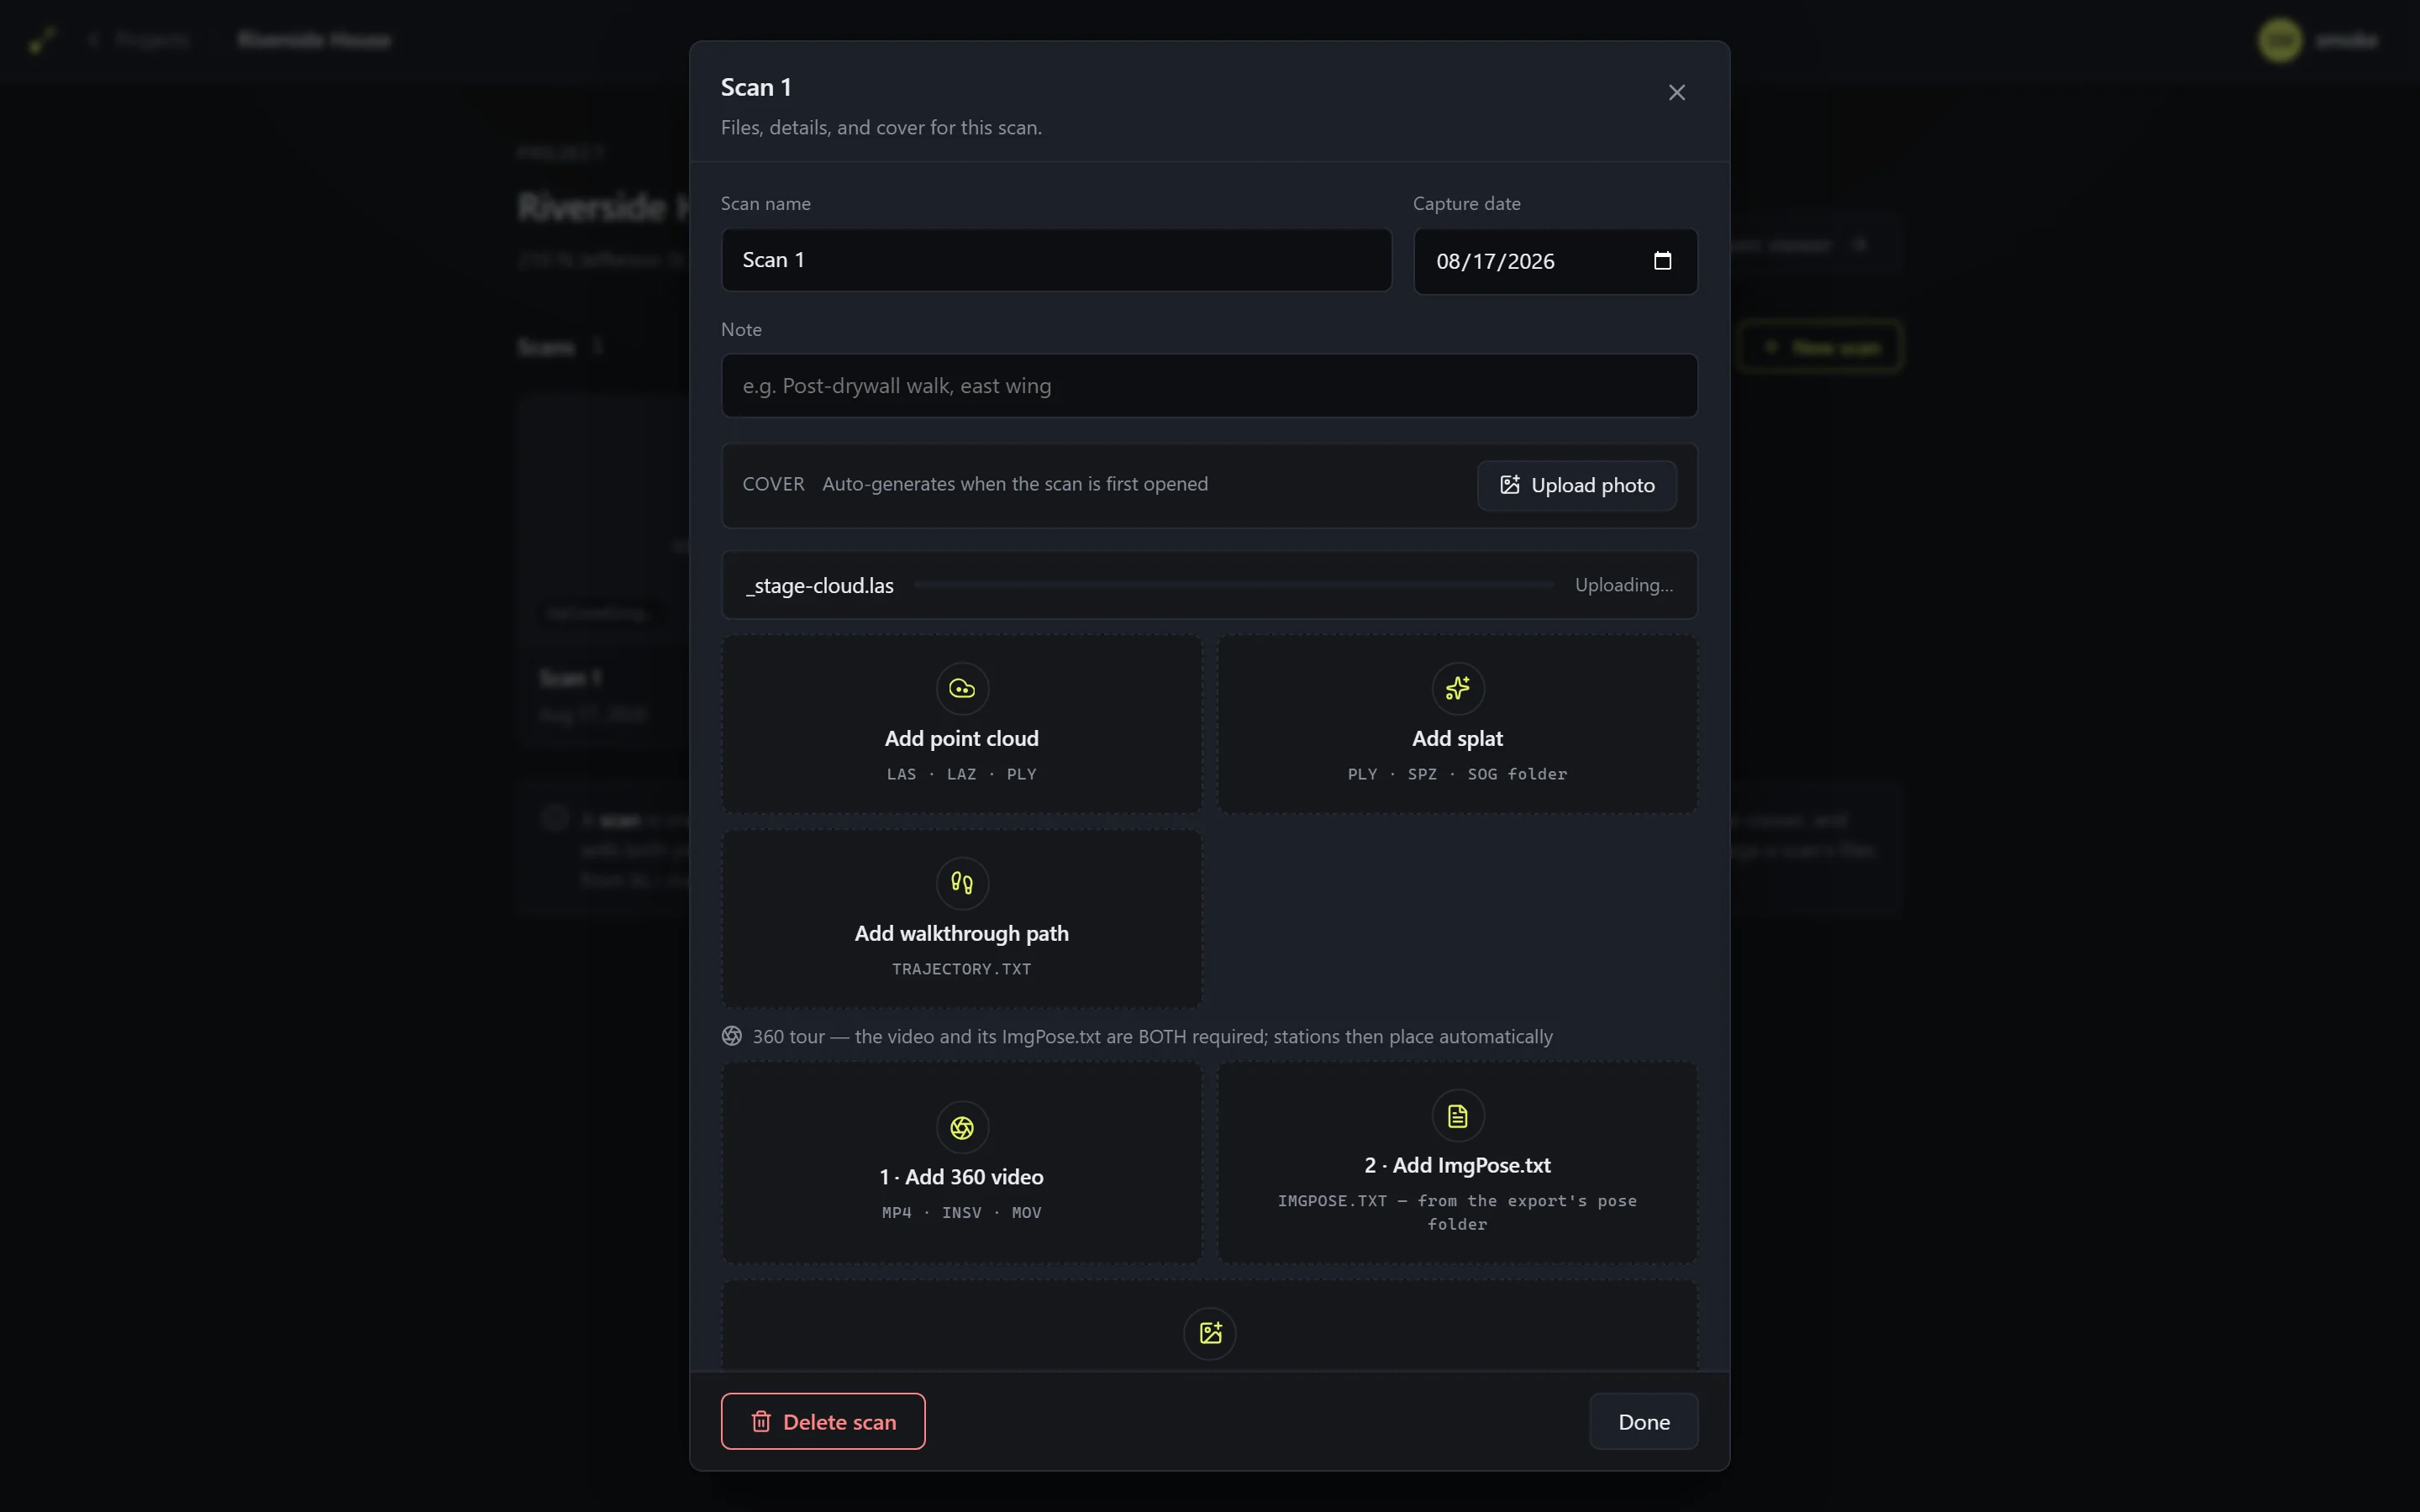Click Add point cloud label
Image resolution: width=2420 pixels, height=1512 pixels.
[x=961, y=738]
